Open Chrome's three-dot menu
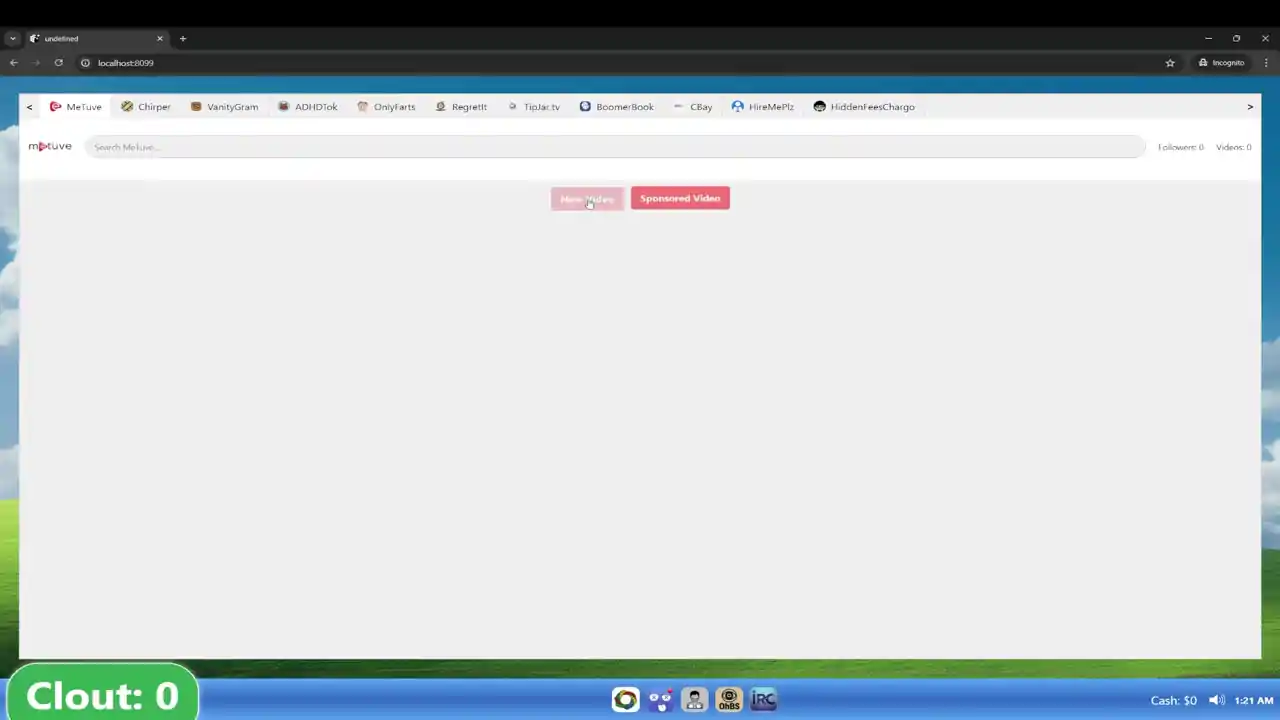 click(x=1266, y=63)
